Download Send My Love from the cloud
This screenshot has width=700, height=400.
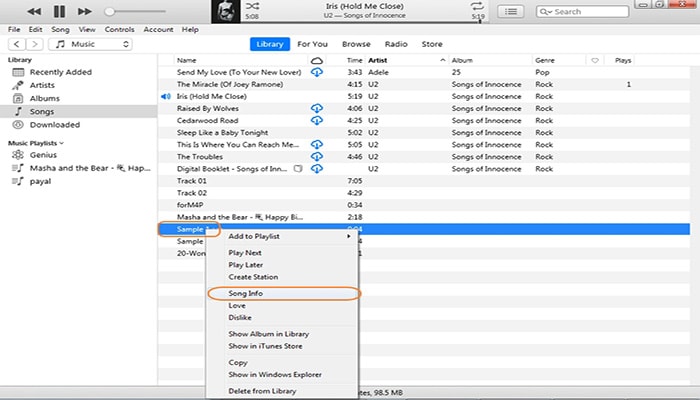pyautogui.click(x=317, y=72)
